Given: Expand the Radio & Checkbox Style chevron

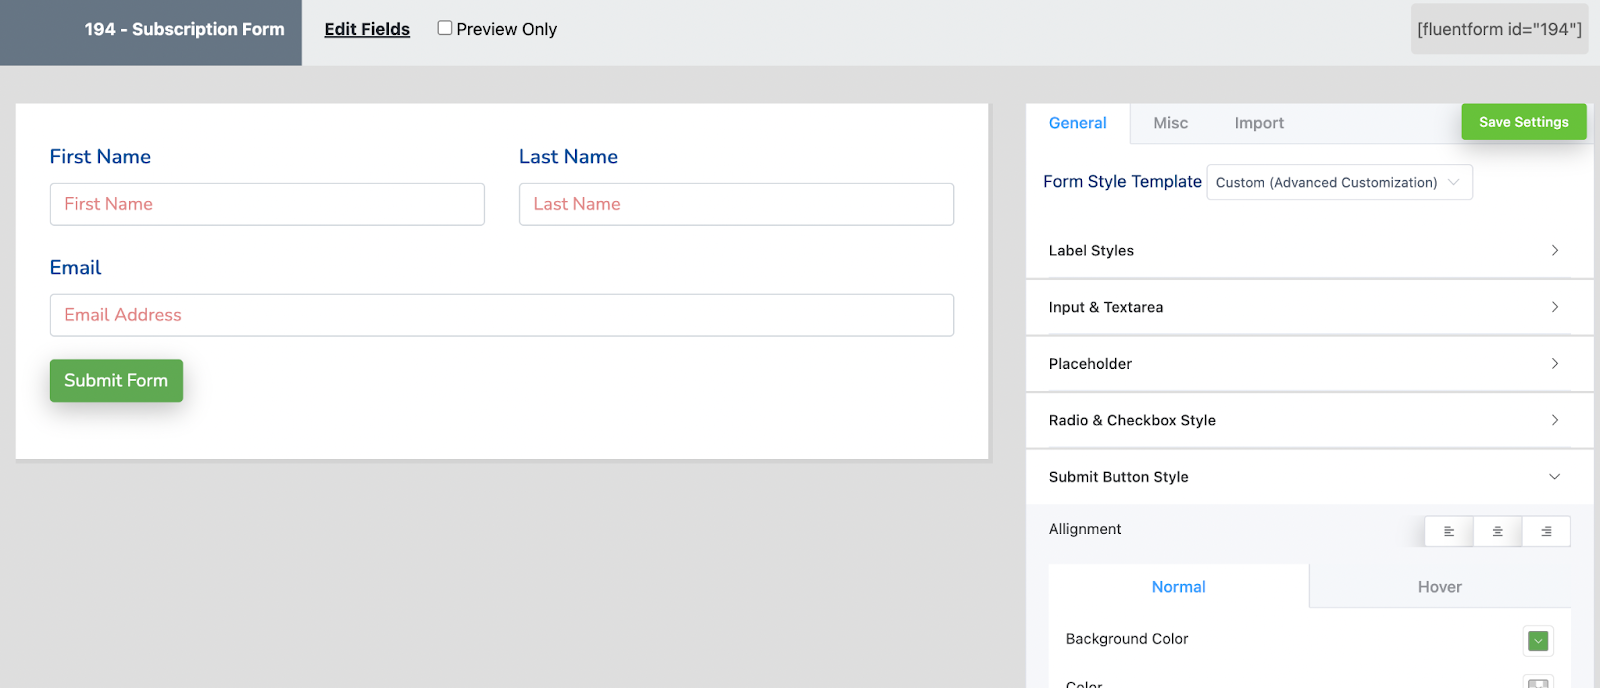Looking at the screenshot, I should [1555, 420].
